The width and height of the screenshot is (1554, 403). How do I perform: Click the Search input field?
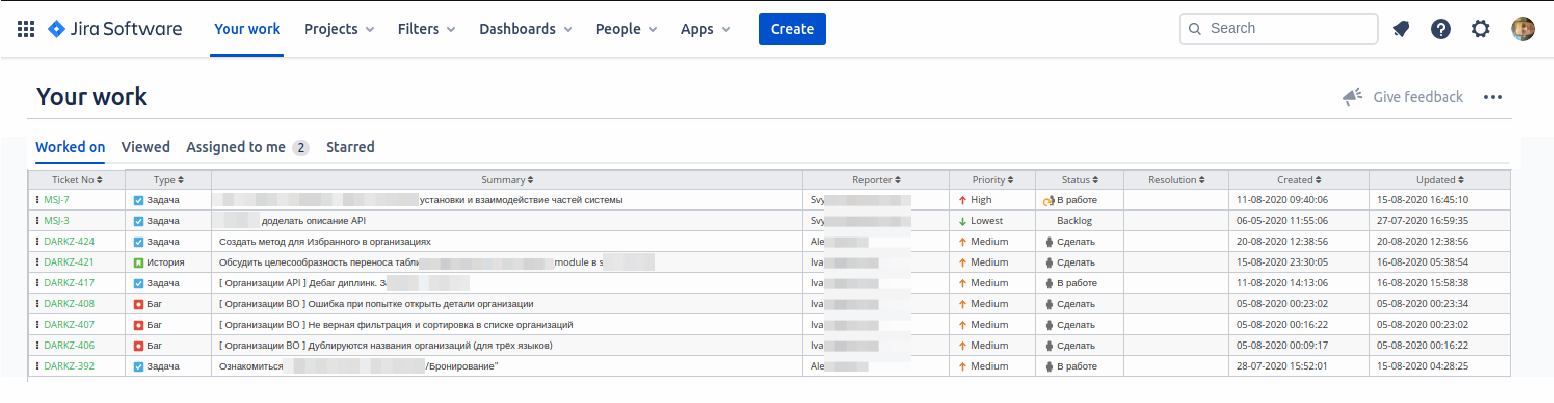[x=1279, y=29]
